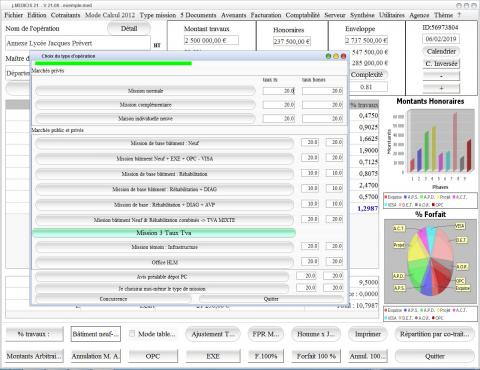Screen dimensions: 480x370
Task: Choose Mission bâtiment Neuf & Réhabilitation TVA MIXTE
Action: pos(165,220)
